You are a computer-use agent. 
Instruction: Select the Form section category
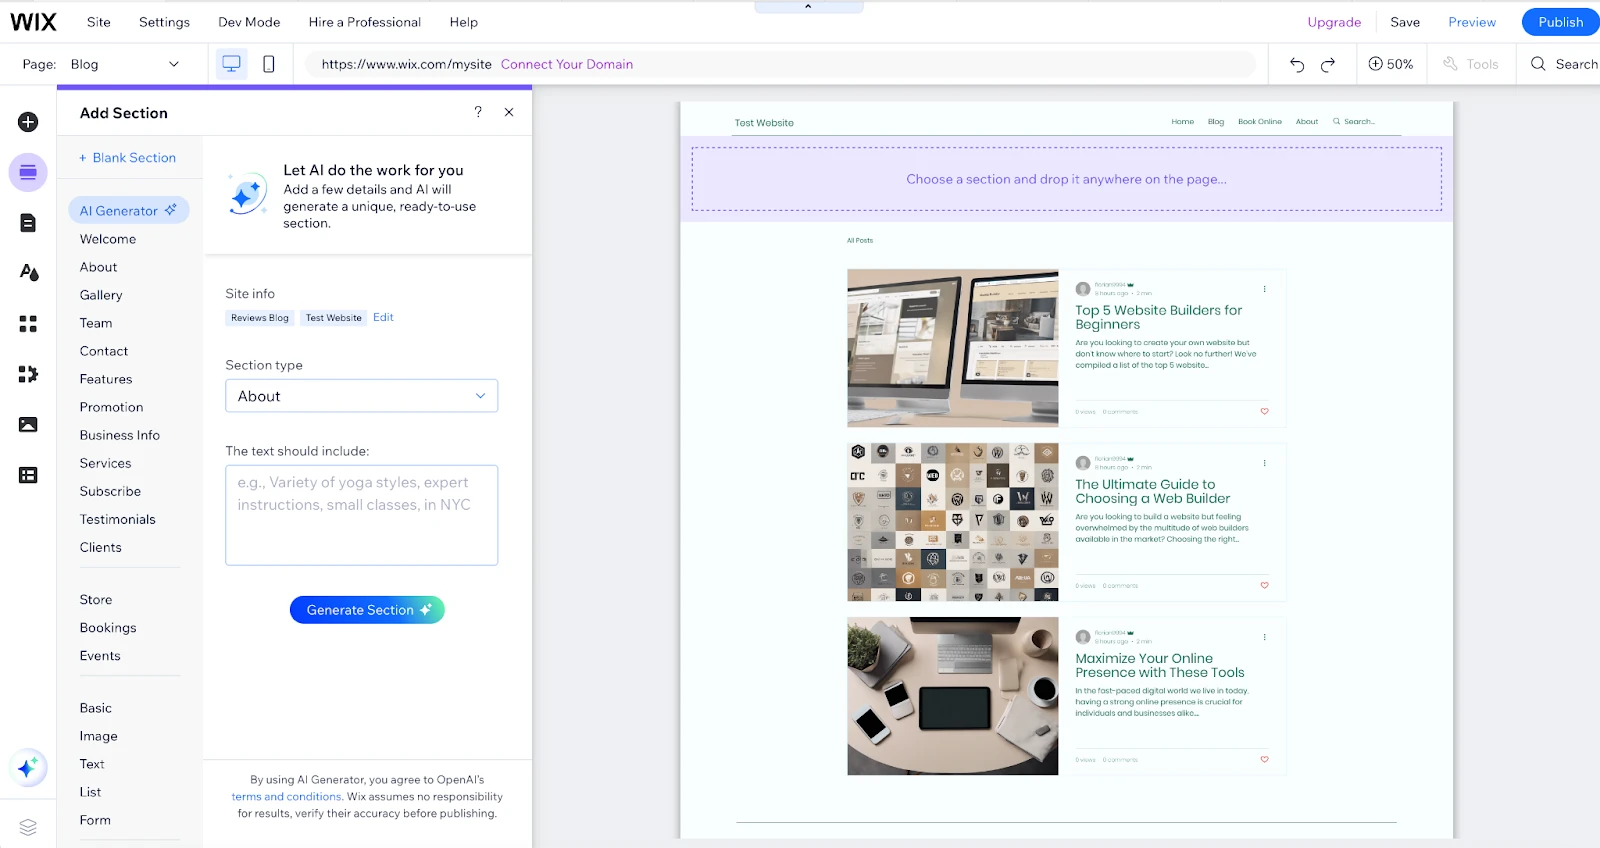(95, 820)
